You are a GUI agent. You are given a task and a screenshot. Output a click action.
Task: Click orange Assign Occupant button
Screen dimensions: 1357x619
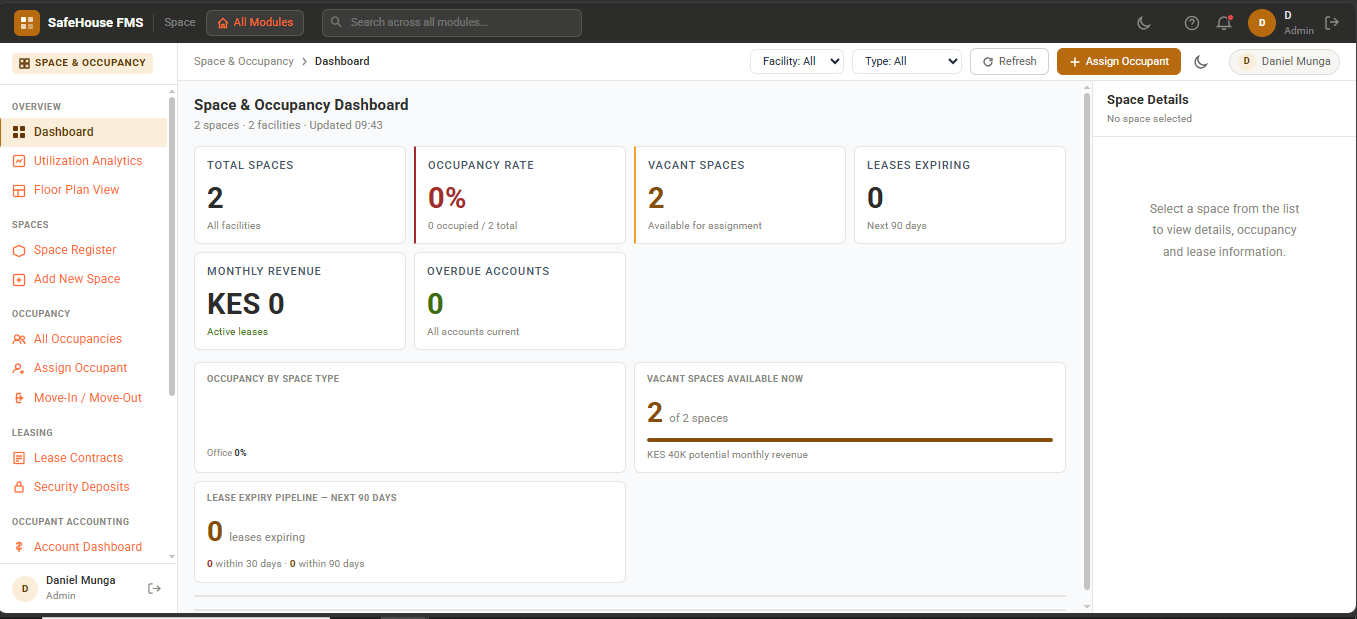[x=1119, y=61]
